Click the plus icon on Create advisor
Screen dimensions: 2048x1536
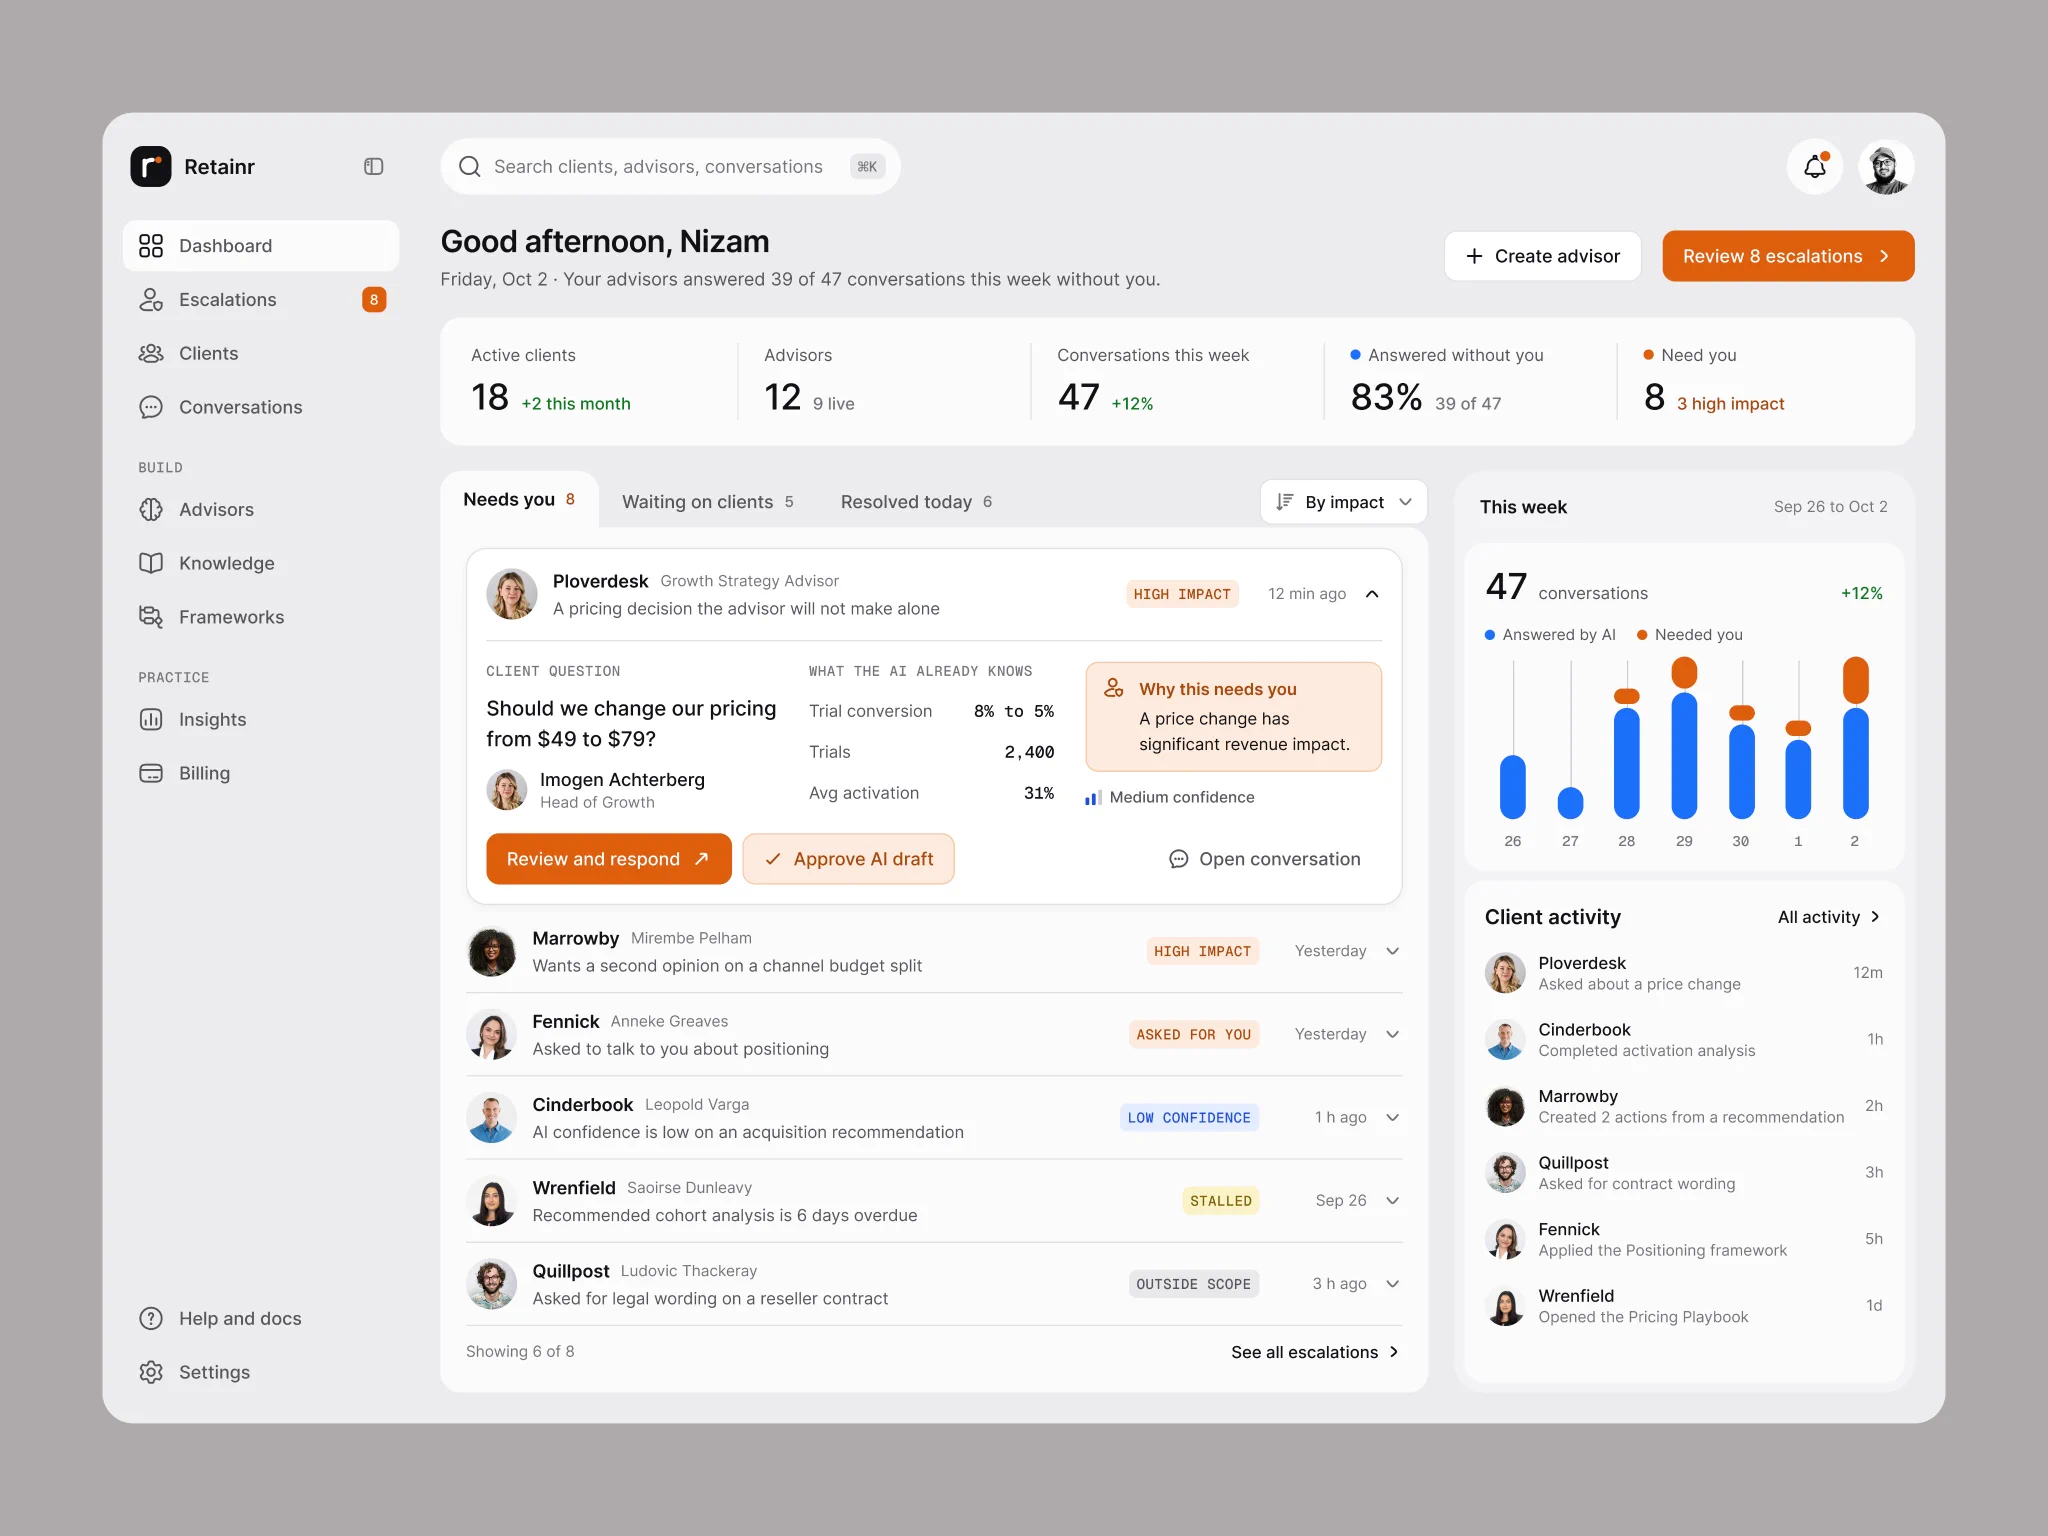pyautogui.click(x=1474, y=257)
